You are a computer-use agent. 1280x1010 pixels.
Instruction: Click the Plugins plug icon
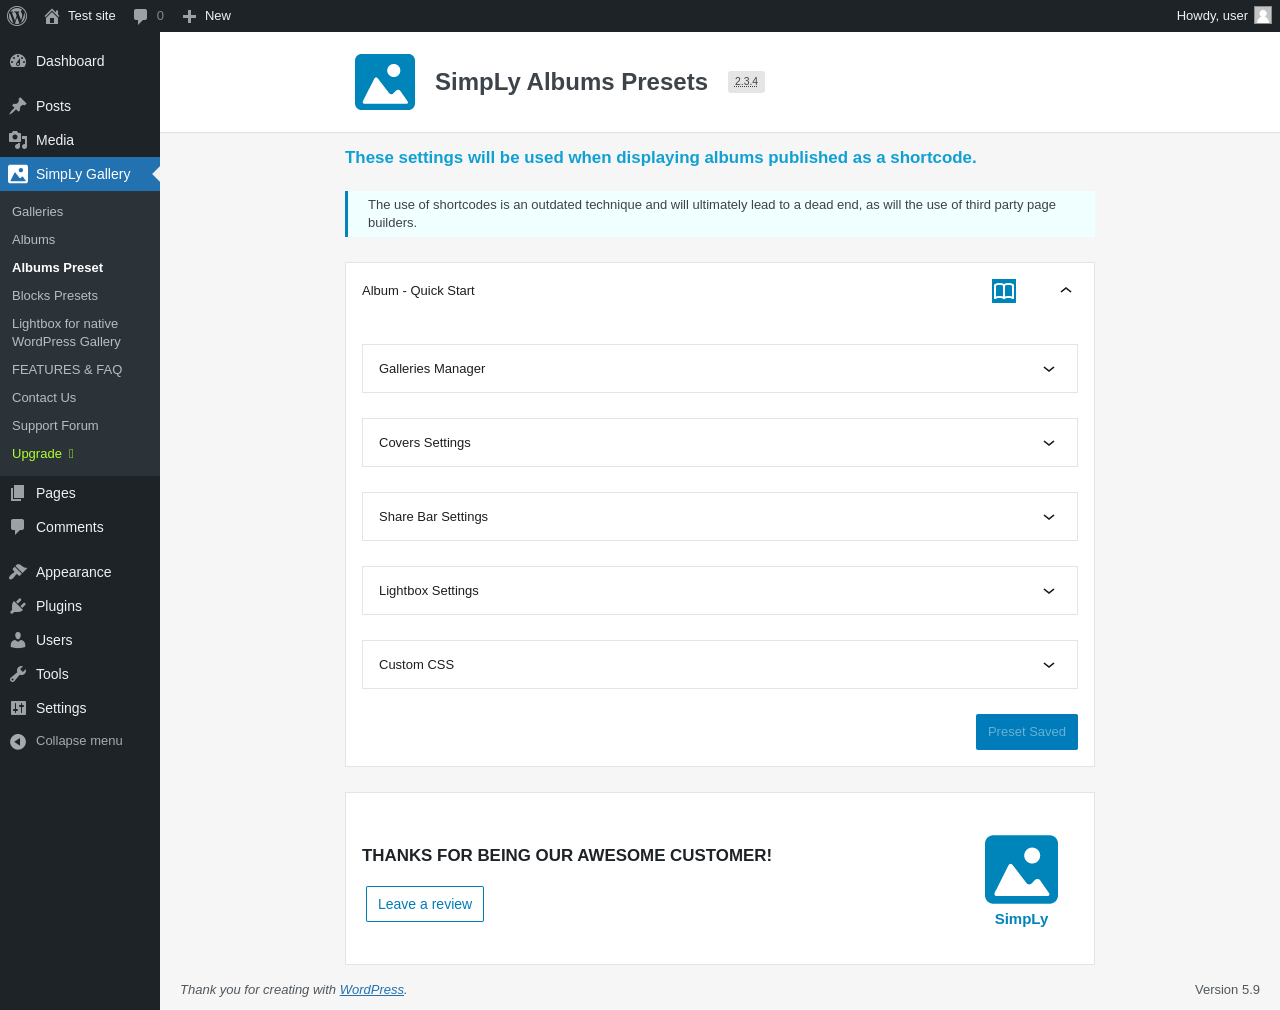point(18,606)
